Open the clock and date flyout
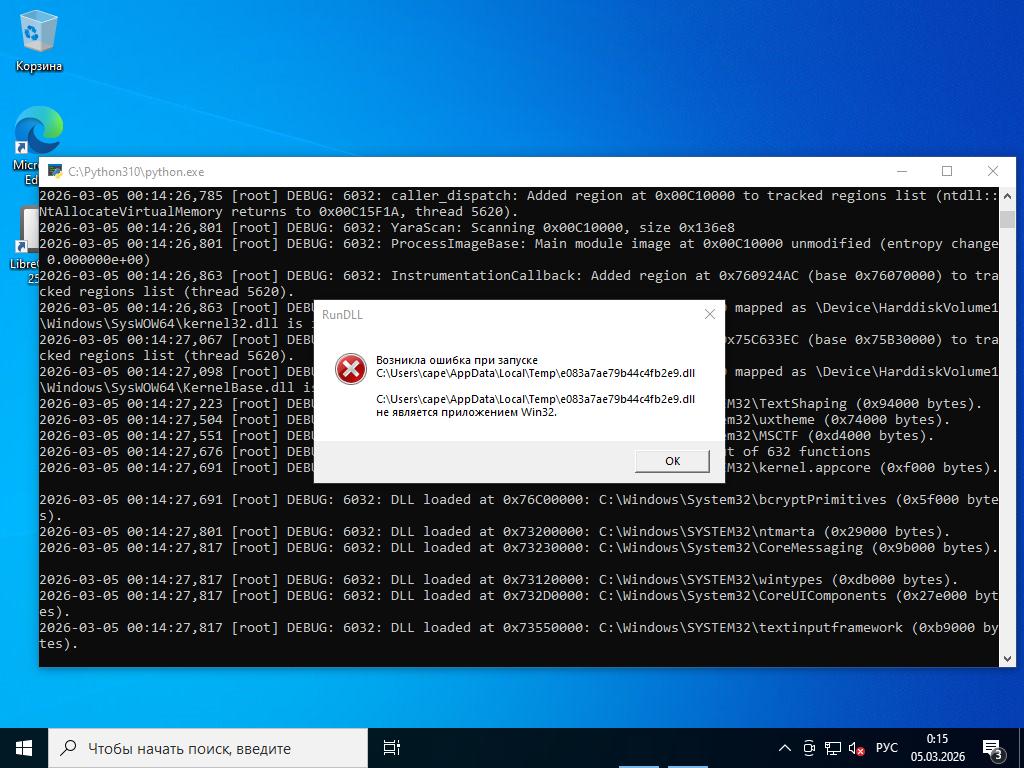 point(937,748)
